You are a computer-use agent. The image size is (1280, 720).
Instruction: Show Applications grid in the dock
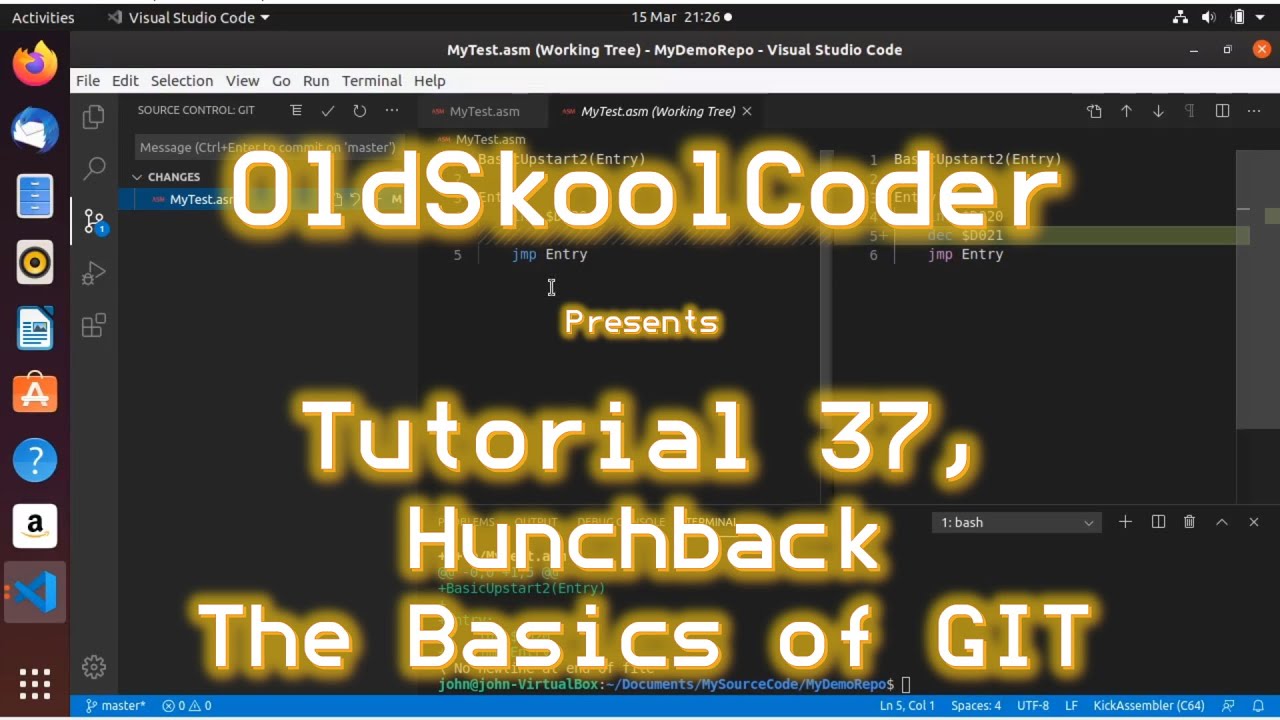(35, 684)
